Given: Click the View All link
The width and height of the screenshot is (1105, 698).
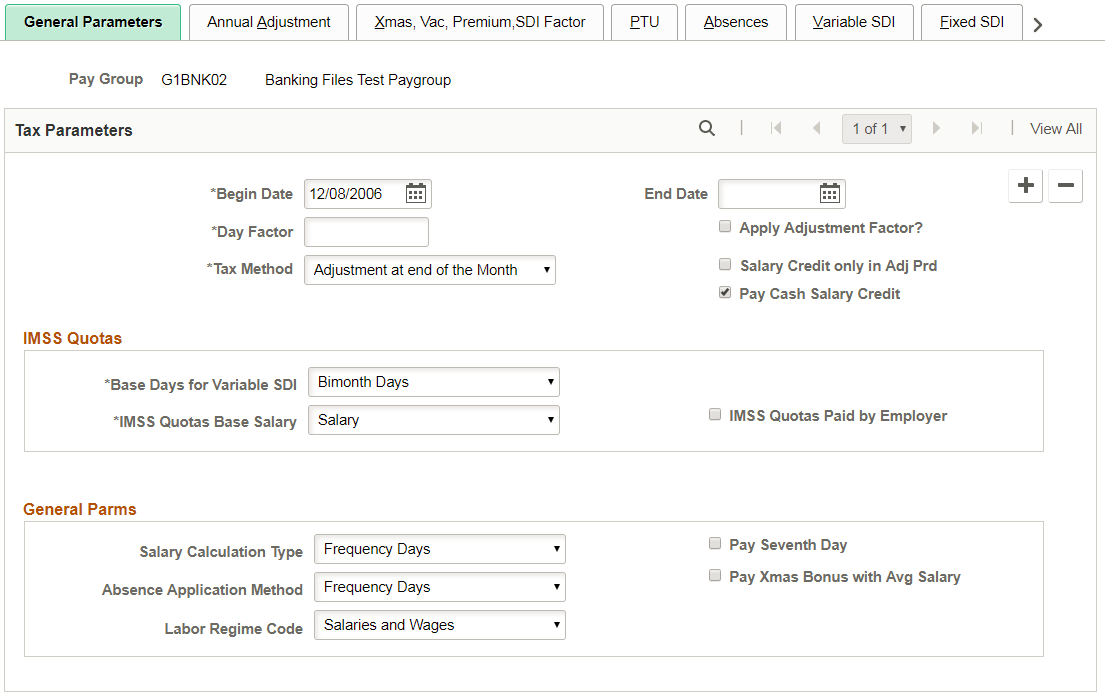Looking at the screenshot, I should coord(1056,129).
